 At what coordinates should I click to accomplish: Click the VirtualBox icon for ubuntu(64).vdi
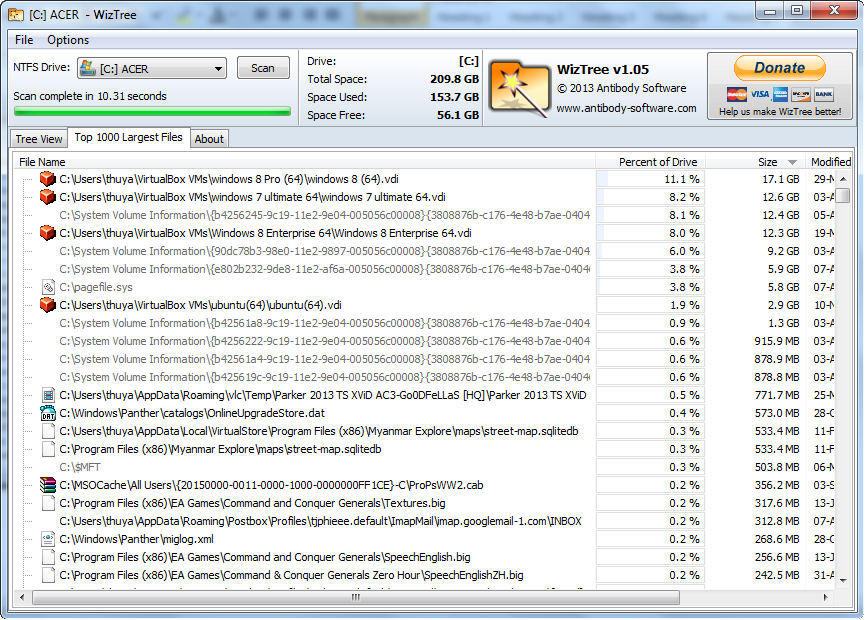coord(47,305)
